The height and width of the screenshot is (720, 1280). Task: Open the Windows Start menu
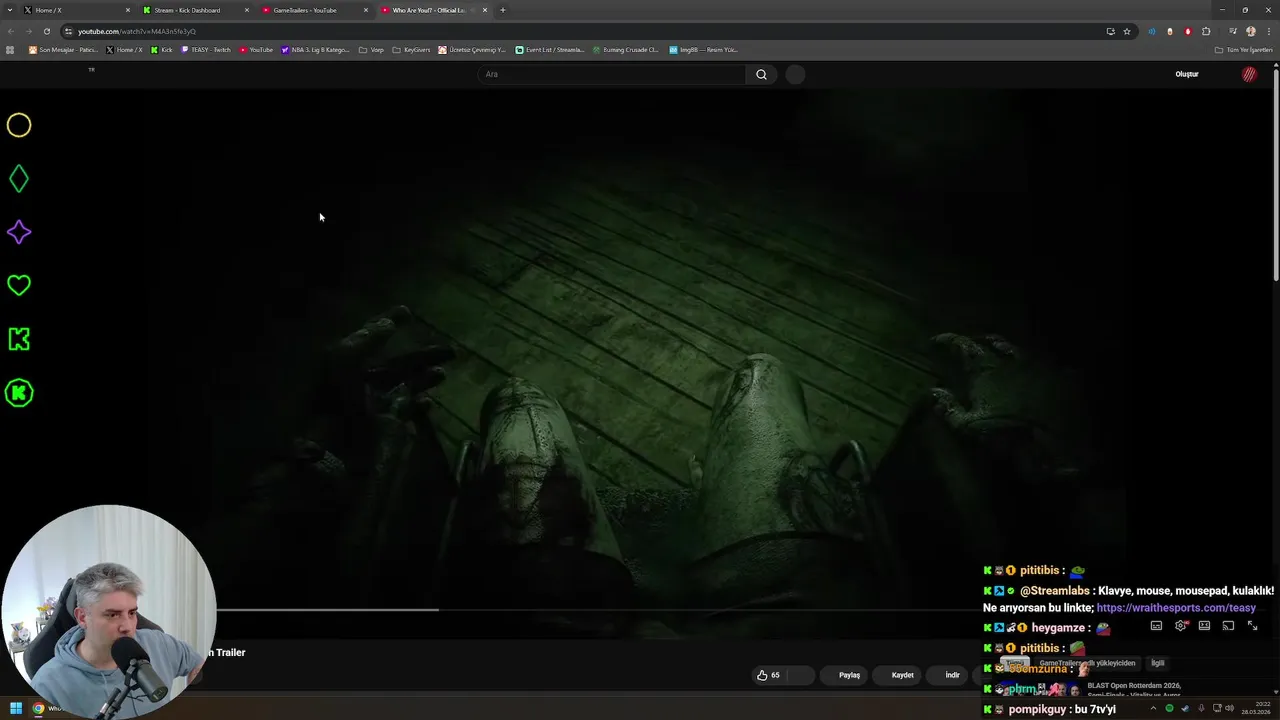[15, 708]
